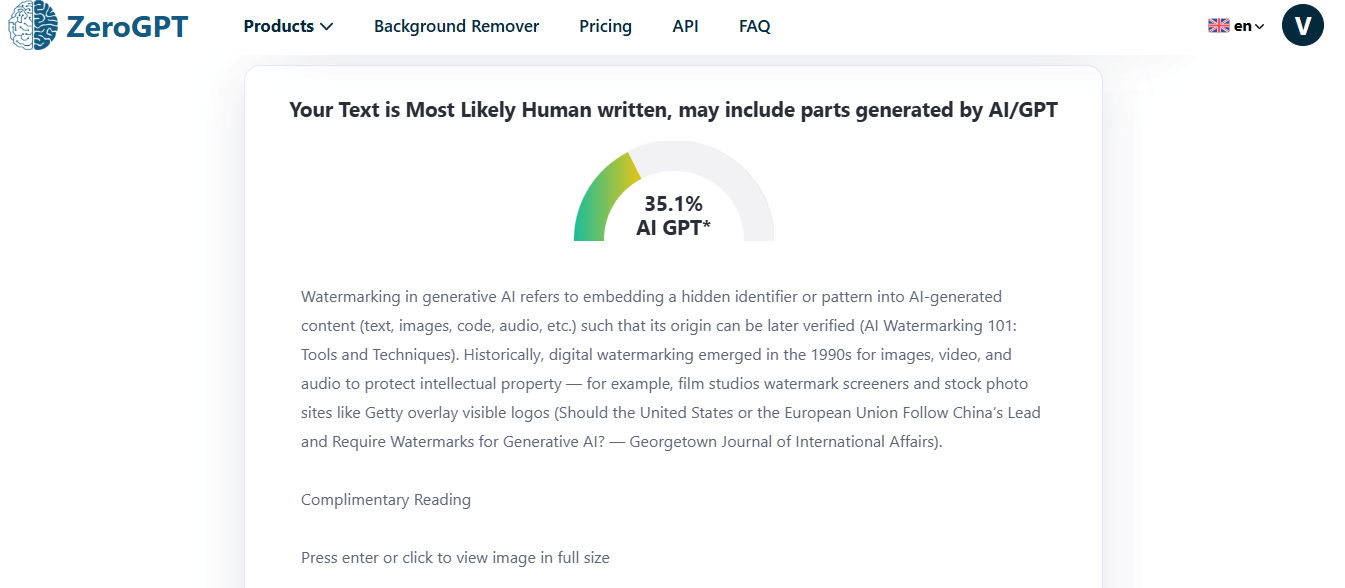Click the small arrow beside 'en'

[1259, 27]
